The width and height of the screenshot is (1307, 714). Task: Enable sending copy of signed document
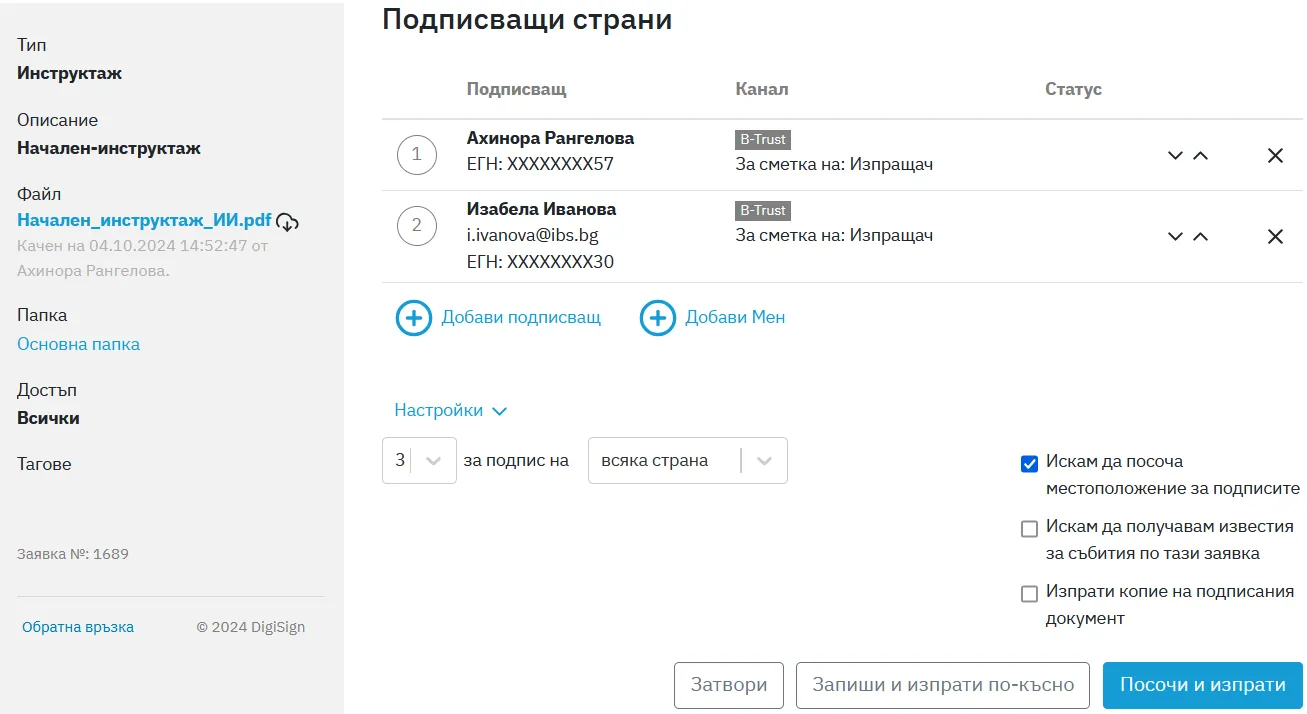(1029, 593)
